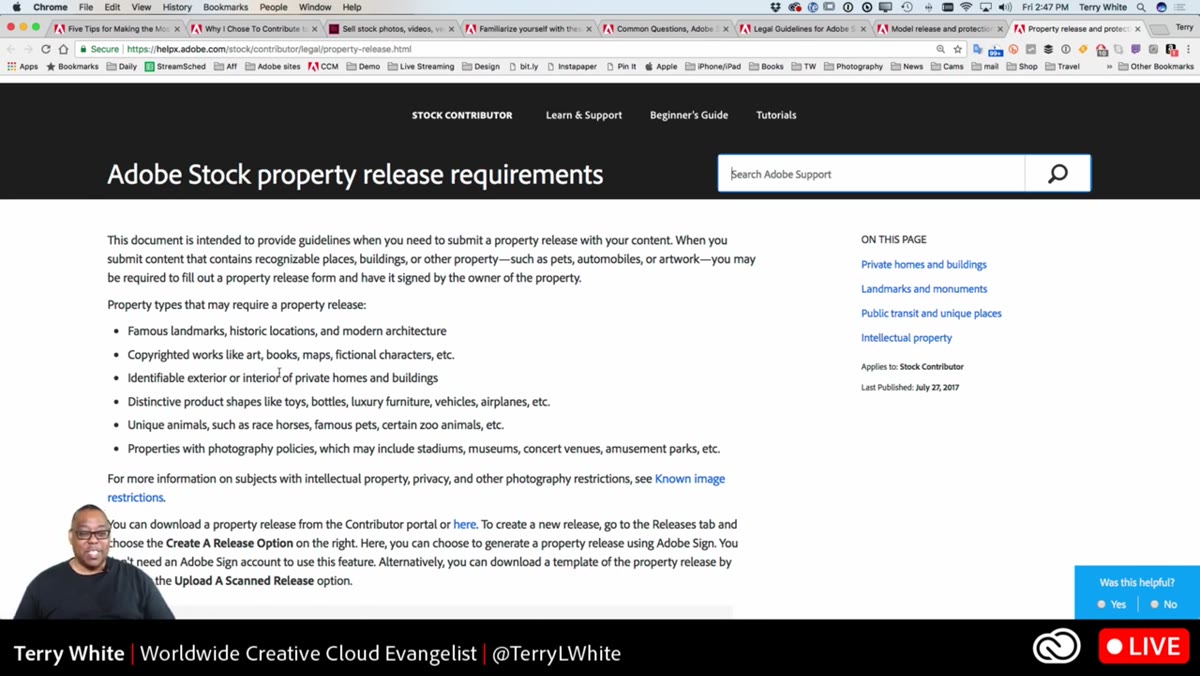The image size is (1200, 676).
Task: Select Yes for 'Was this helpful?'
Action: [1111, 604]
